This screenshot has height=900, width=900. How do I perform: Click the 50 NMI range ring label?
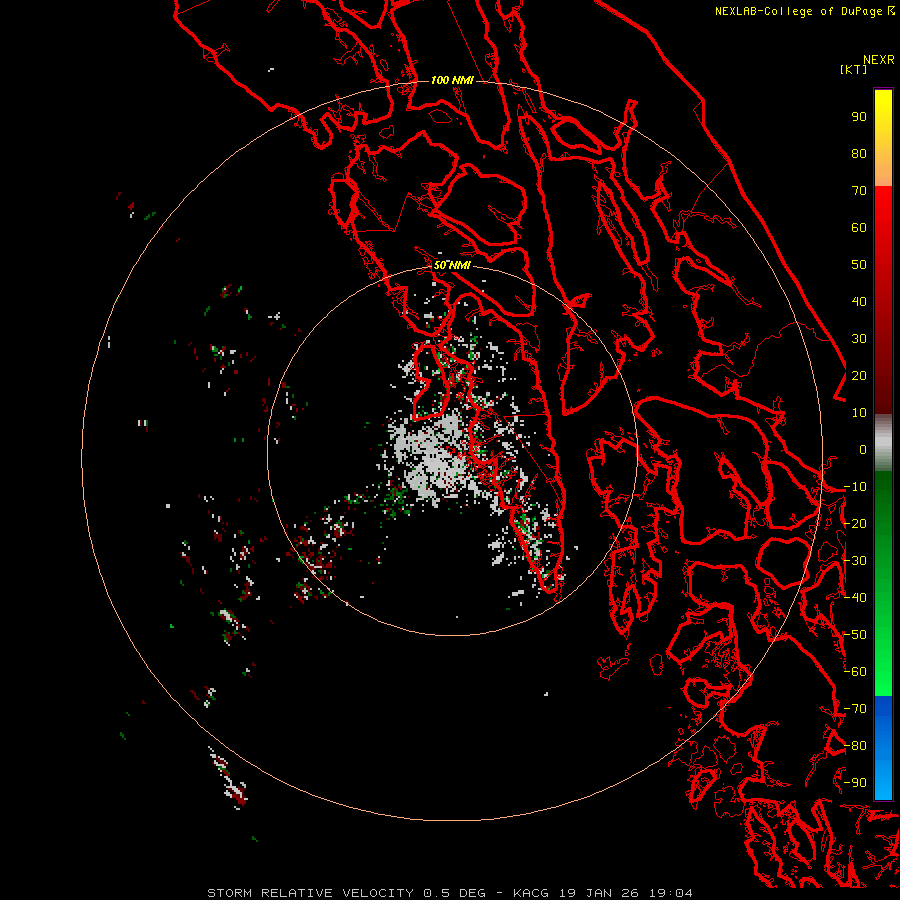(452, 265)
